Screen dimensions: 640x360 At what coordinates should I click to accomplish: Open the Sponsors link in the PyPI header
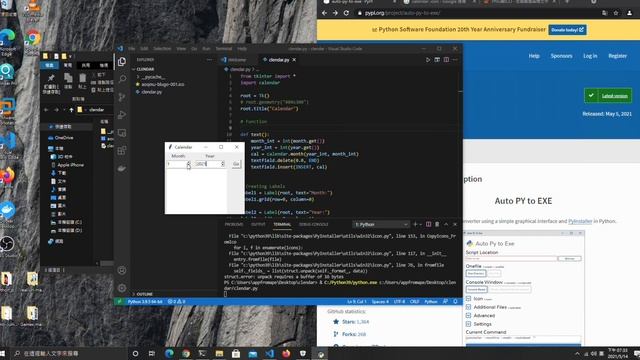click(x=561, y=56)
